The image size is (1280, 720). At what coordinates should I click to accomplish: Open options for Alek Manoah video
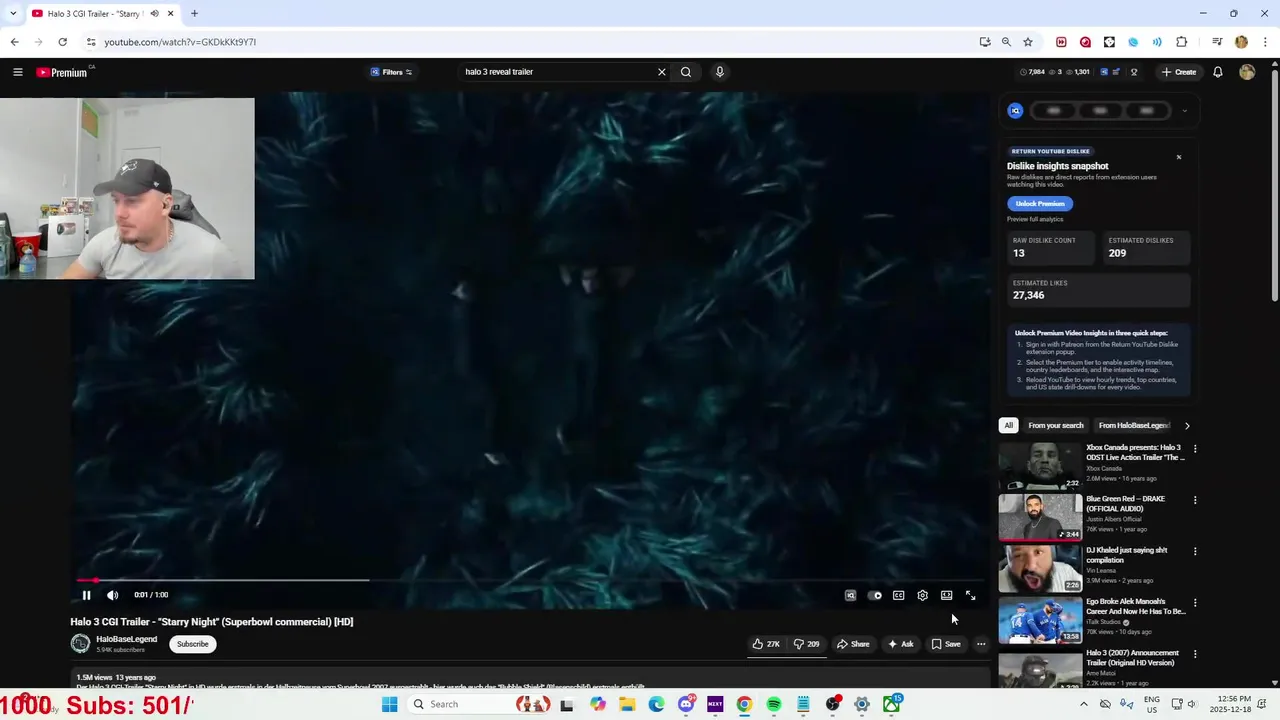click(x=1194, y=603)
